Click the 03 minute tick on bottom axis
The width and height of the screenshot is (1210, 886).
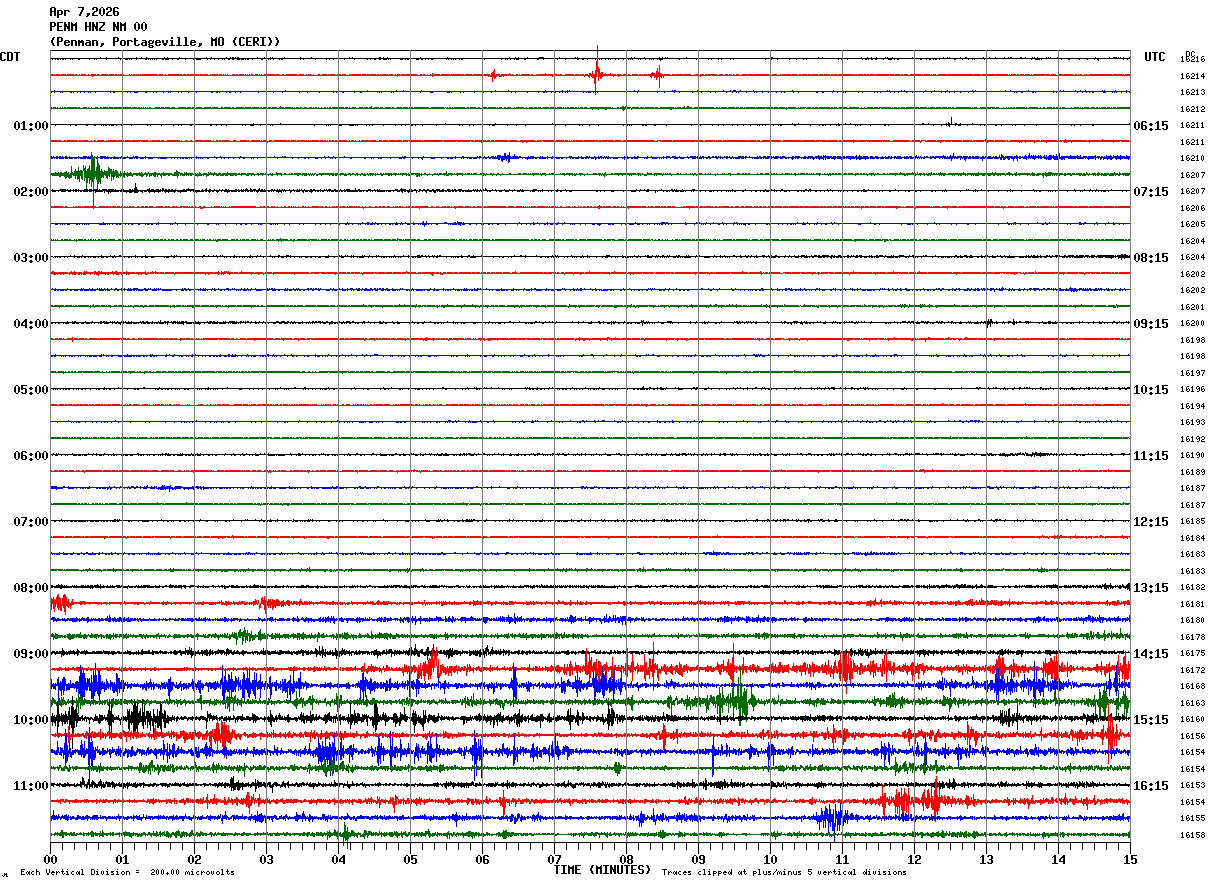266,859
